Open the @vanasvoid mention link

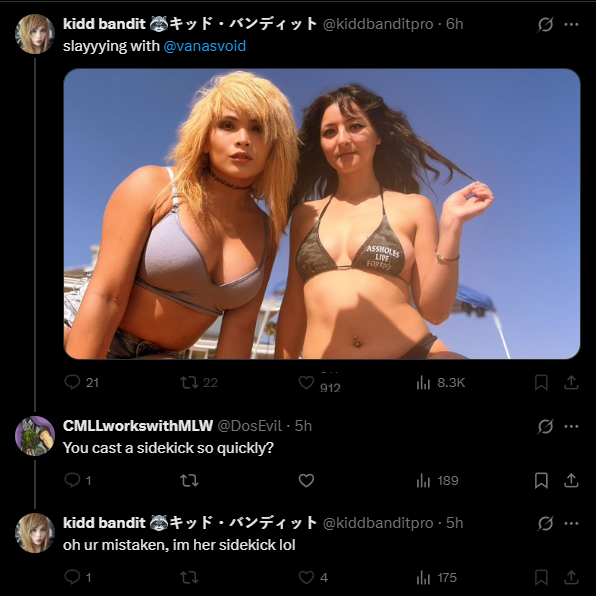(x=204, y=46)
